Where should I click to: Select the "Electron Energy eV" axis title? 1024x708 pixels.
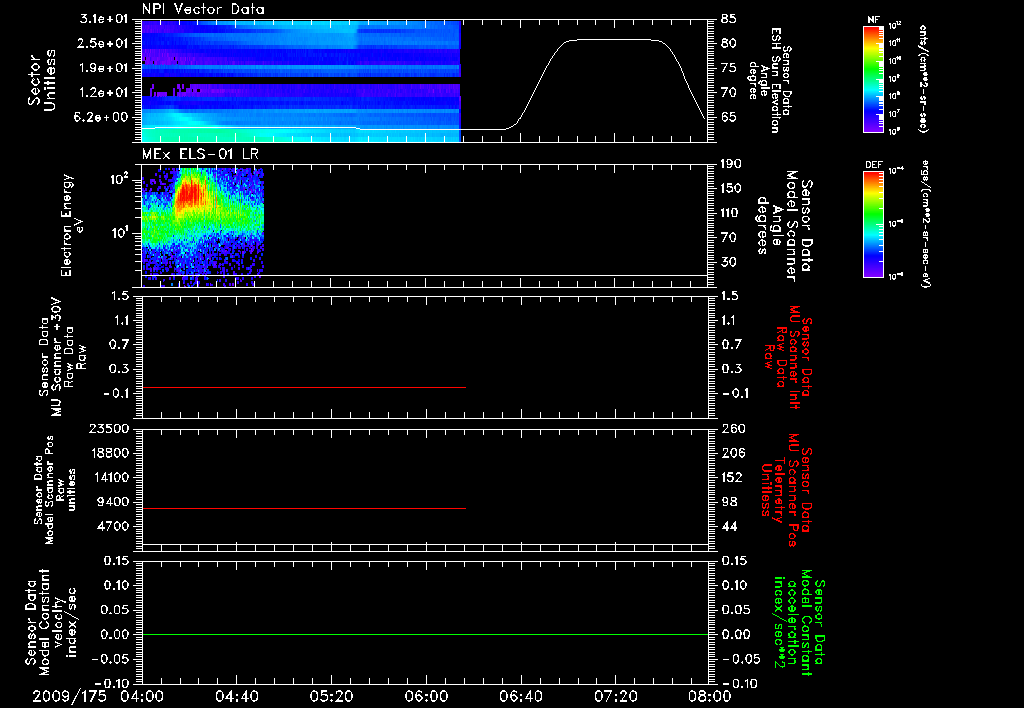pos(73,225)
